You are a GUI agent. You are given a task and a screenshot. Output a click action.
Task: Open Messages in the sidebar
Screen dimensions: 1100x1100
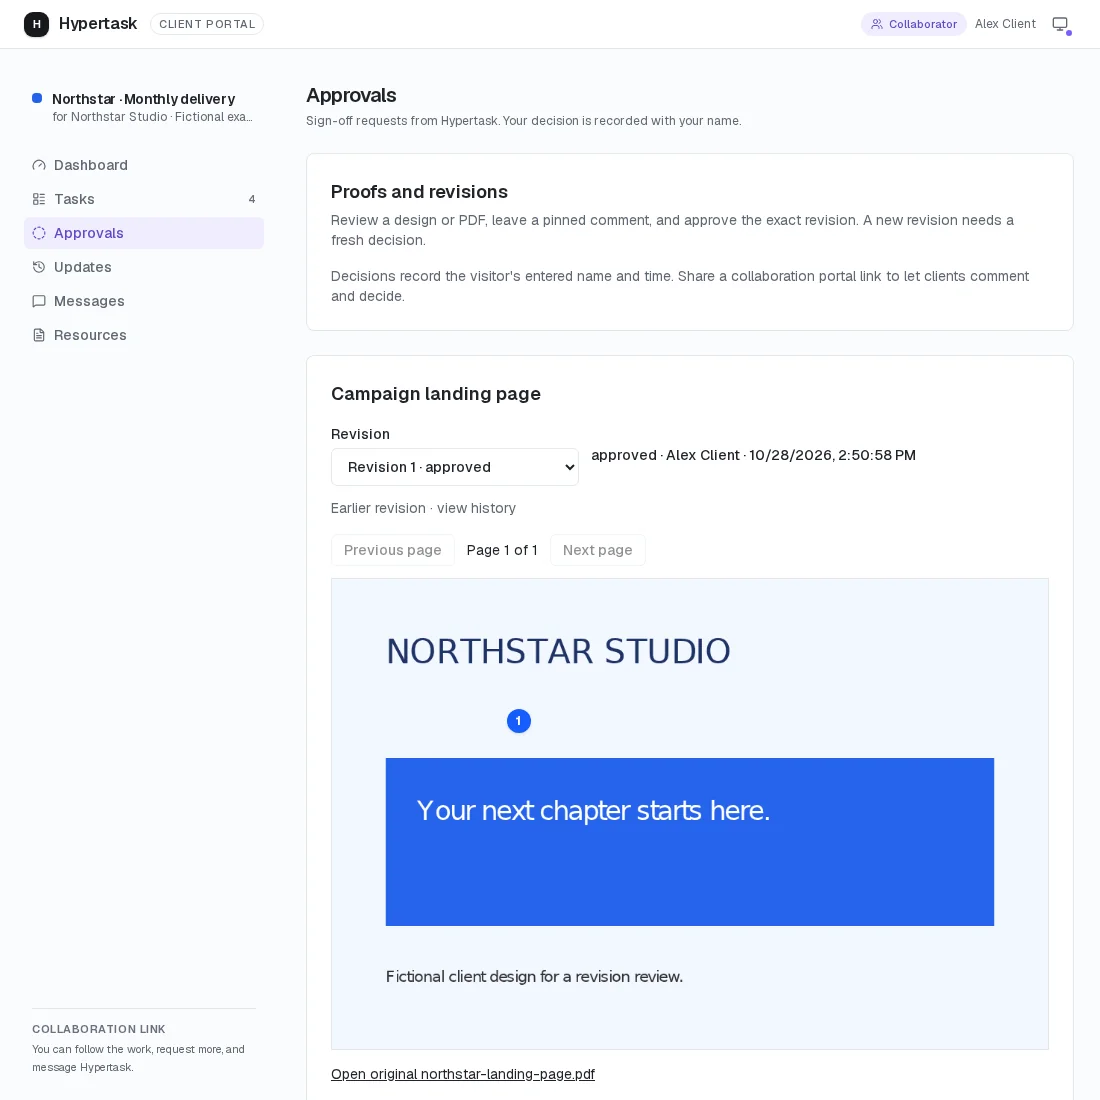(x=144, y=301)
